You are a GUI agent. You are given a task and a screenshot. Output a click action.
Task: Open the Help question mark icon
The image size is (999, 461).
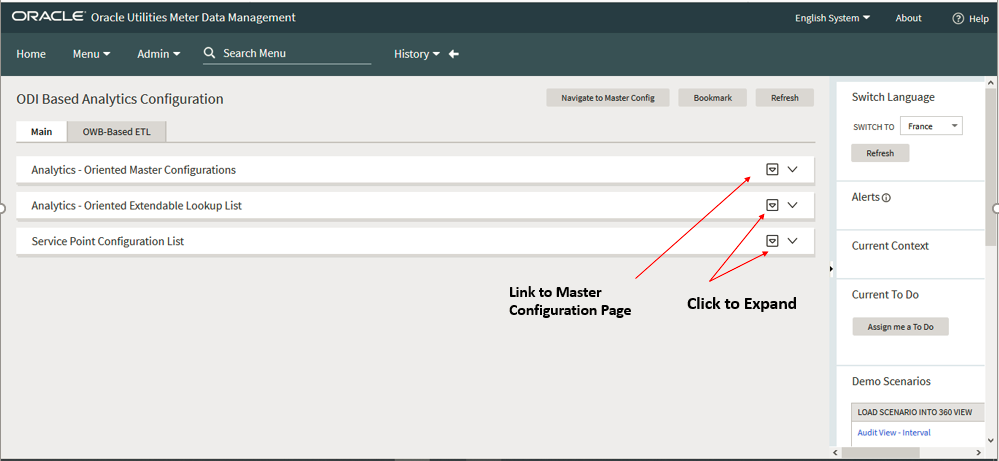tap(958, 18)
